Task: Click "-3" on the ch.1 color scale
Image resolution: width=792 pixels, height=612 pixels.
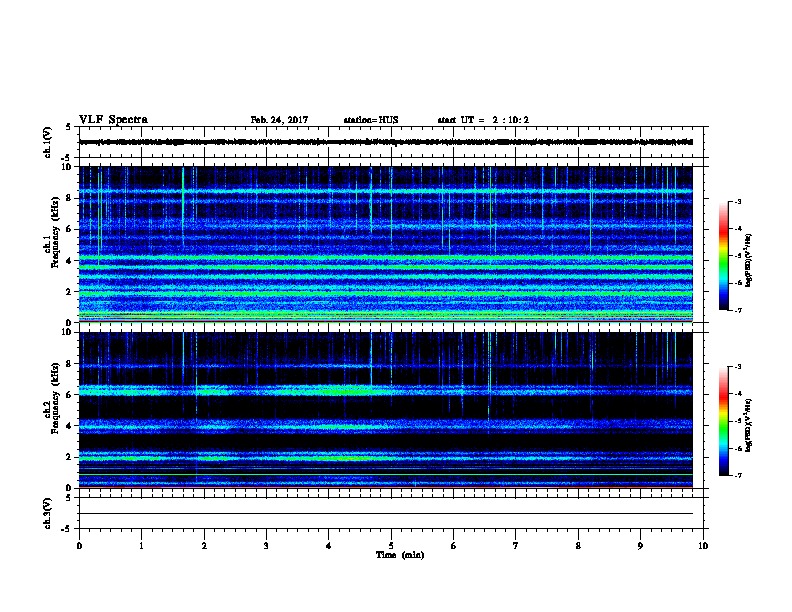Action: 737,201
